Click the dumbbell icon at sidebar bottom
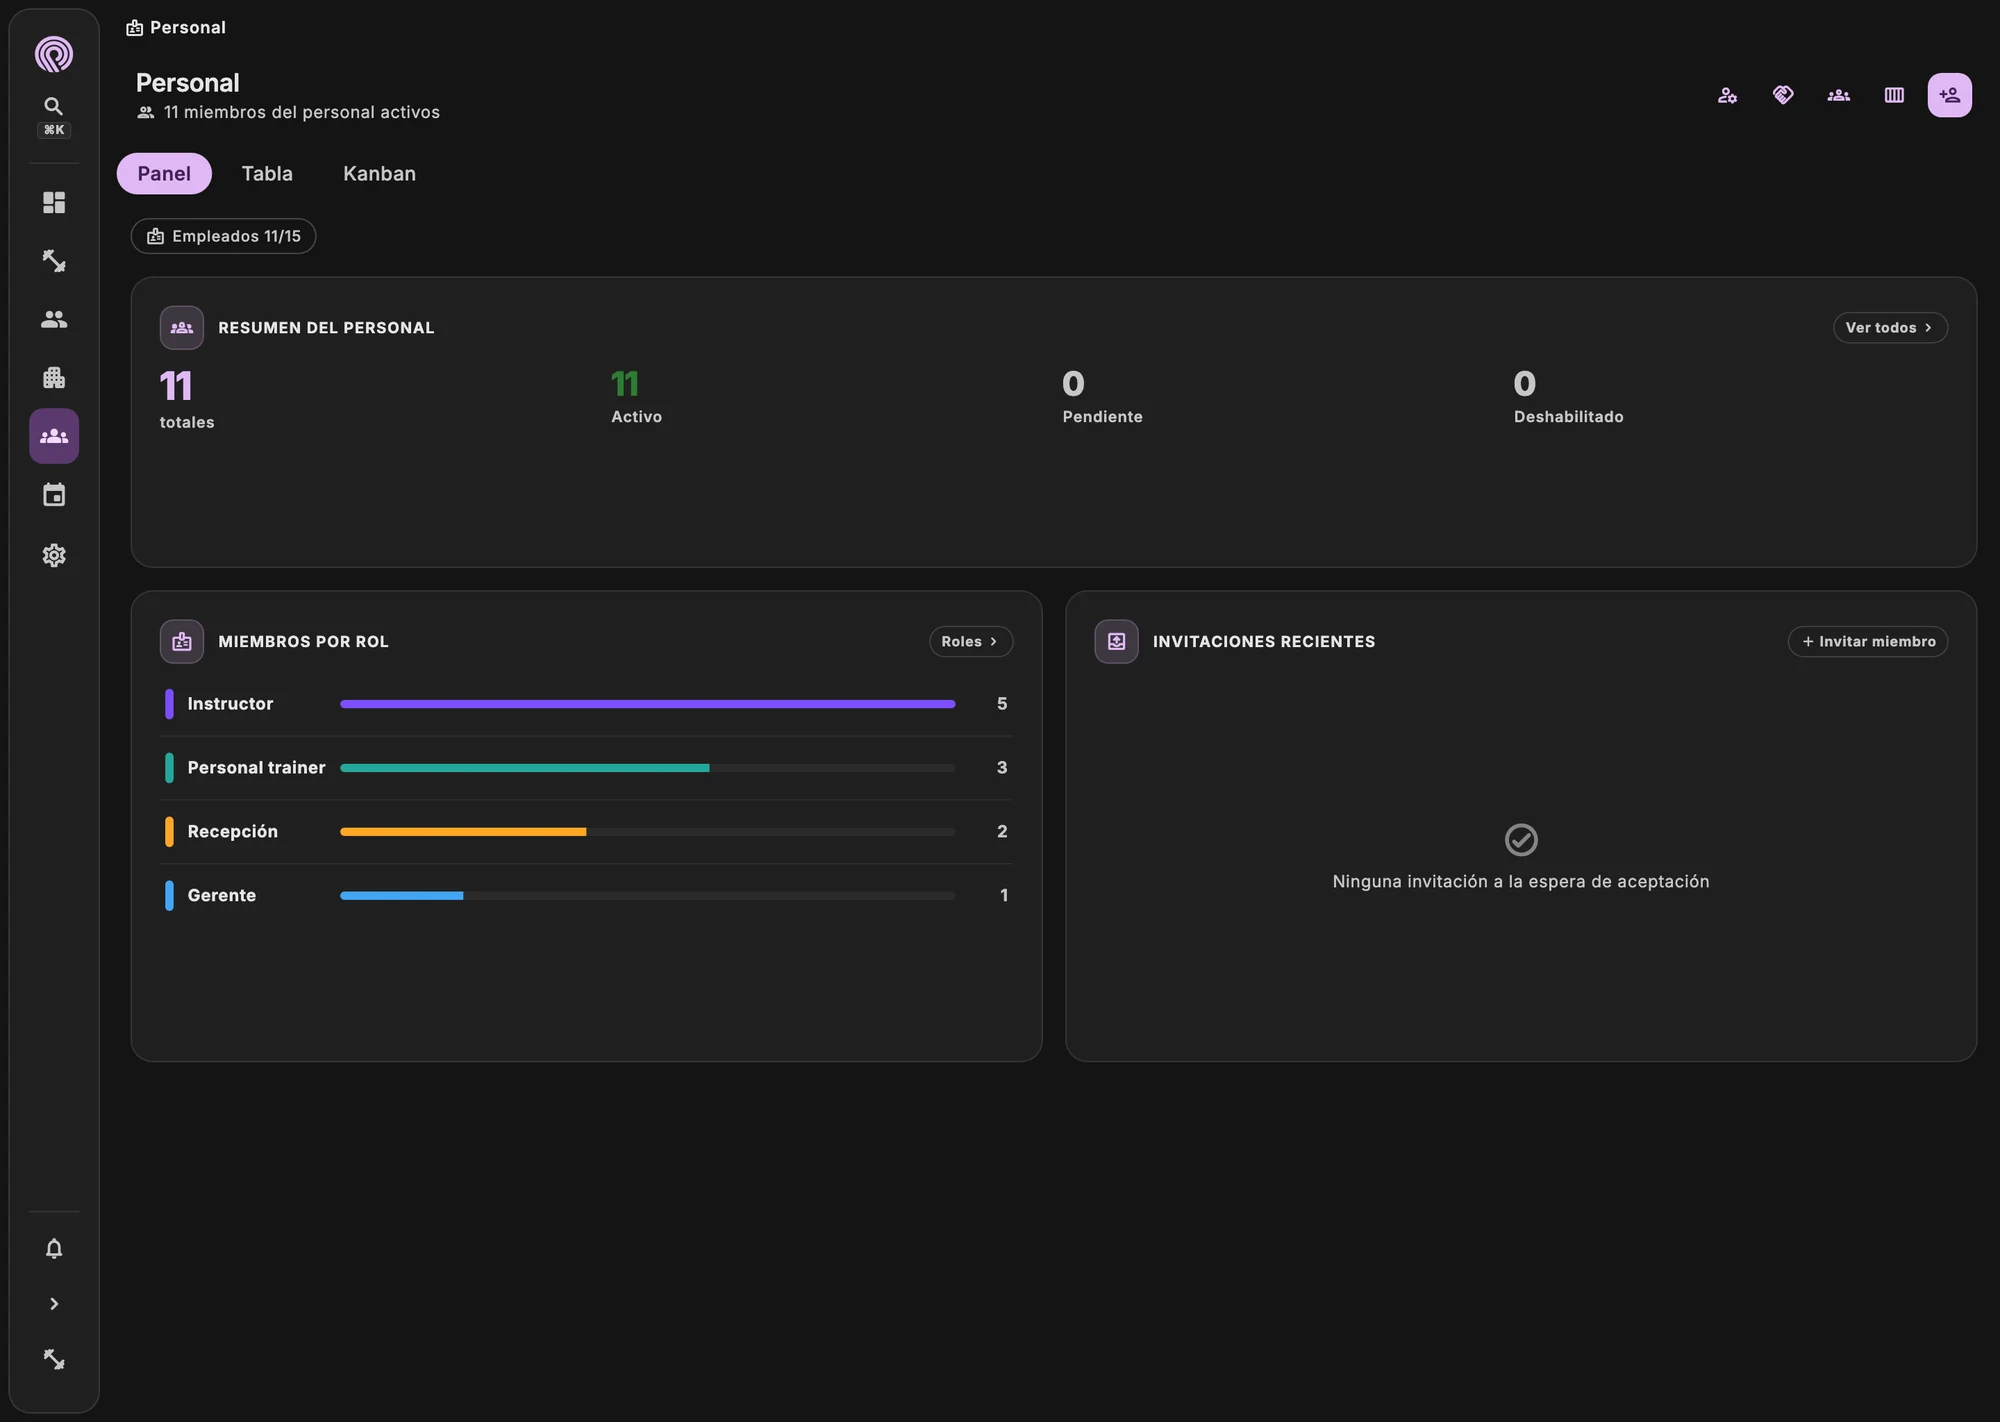Image resolution: width=2000 pixels, height=1422 pixels. tap(54, 1359)
